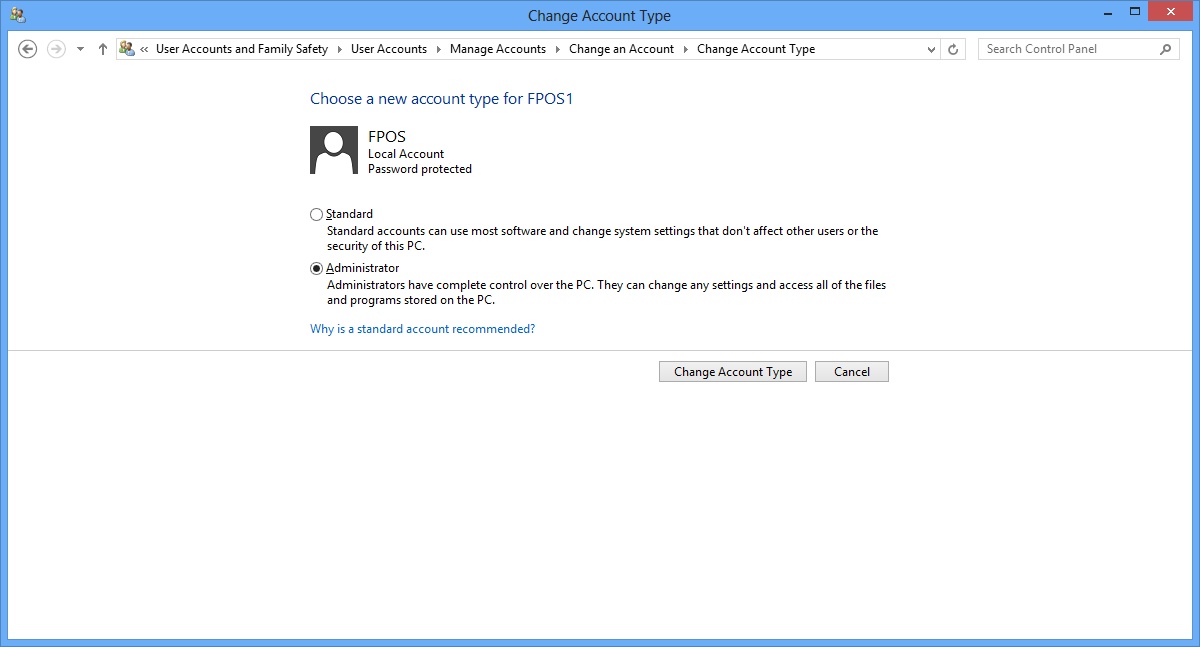Select the Standard account radio button
The height and width of the screenshot is (647, 1200).
tap(317, 214)
